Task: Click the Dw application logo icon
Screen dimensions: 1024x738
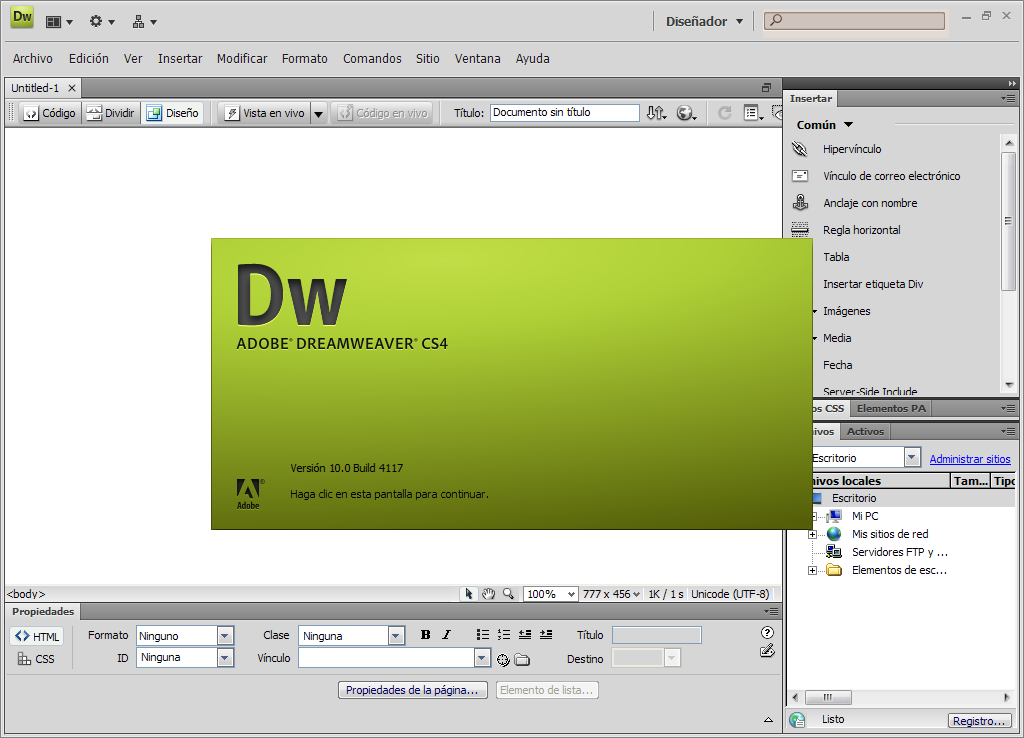Action: [22, 17]
